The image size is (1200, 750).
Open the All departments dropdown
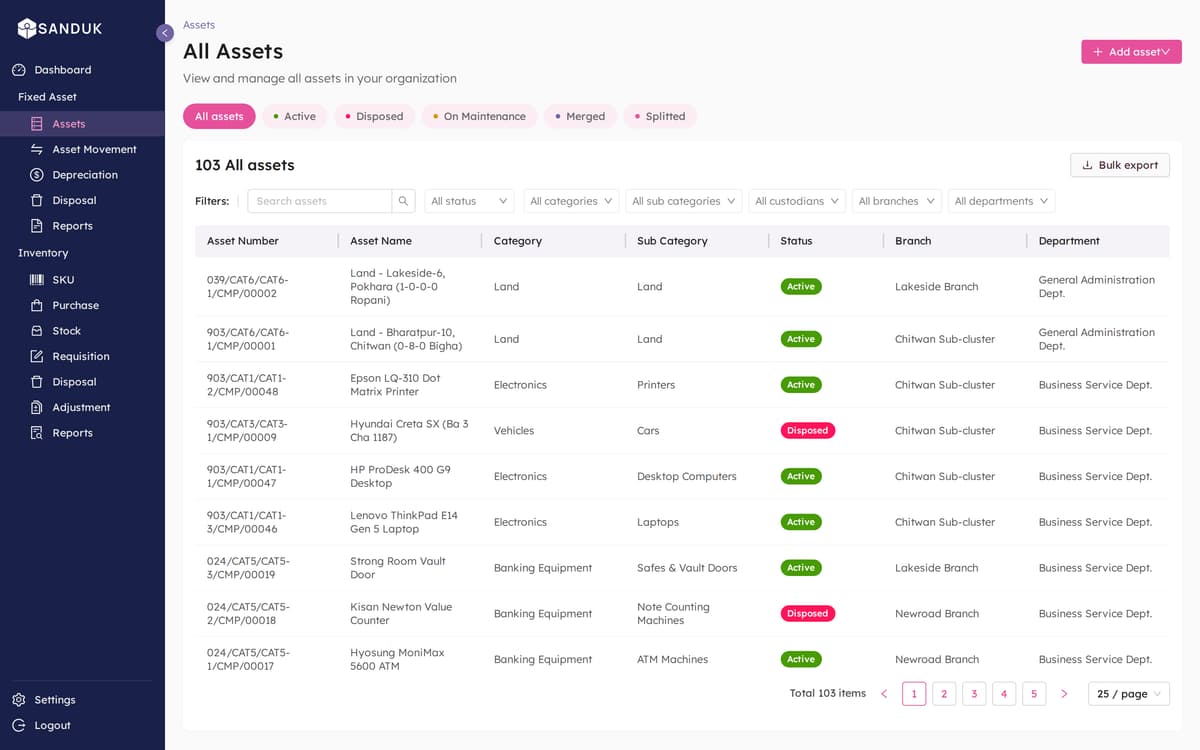(1001, 201)
